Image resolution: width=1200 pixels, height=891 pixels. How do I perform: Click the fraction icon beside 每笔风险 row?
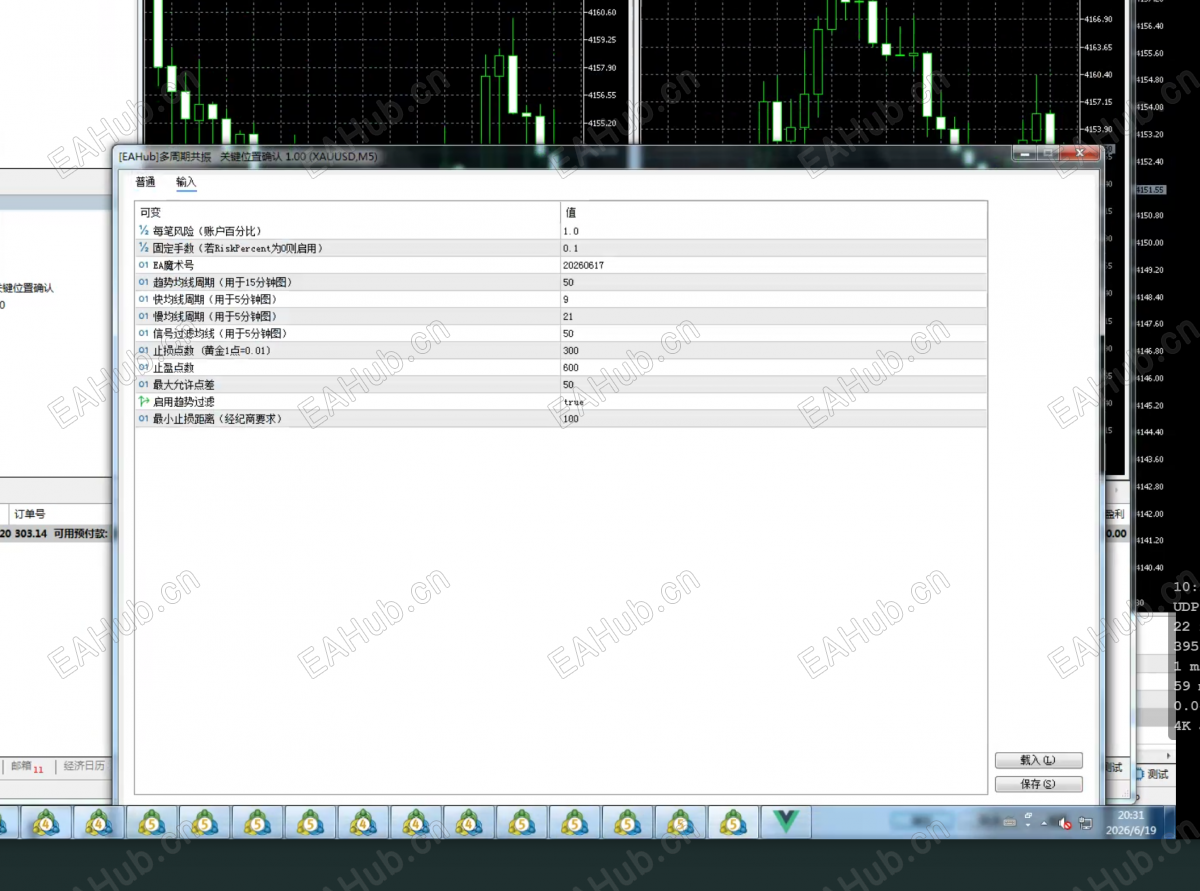pos(144,231)
